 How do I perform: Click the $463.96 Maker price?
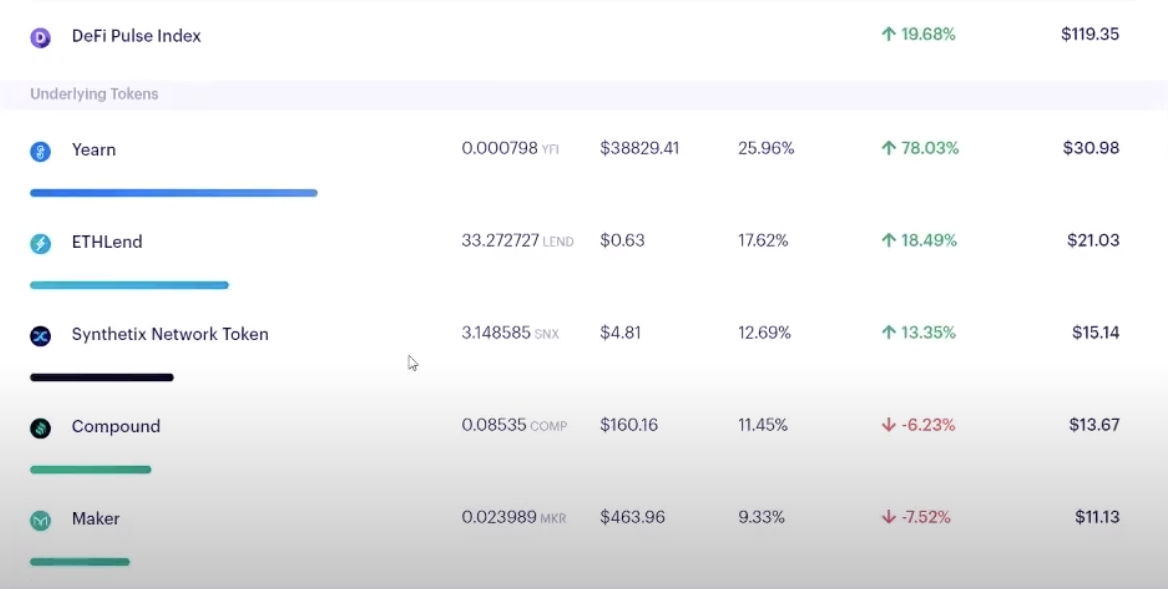click(x=632, y=518)
